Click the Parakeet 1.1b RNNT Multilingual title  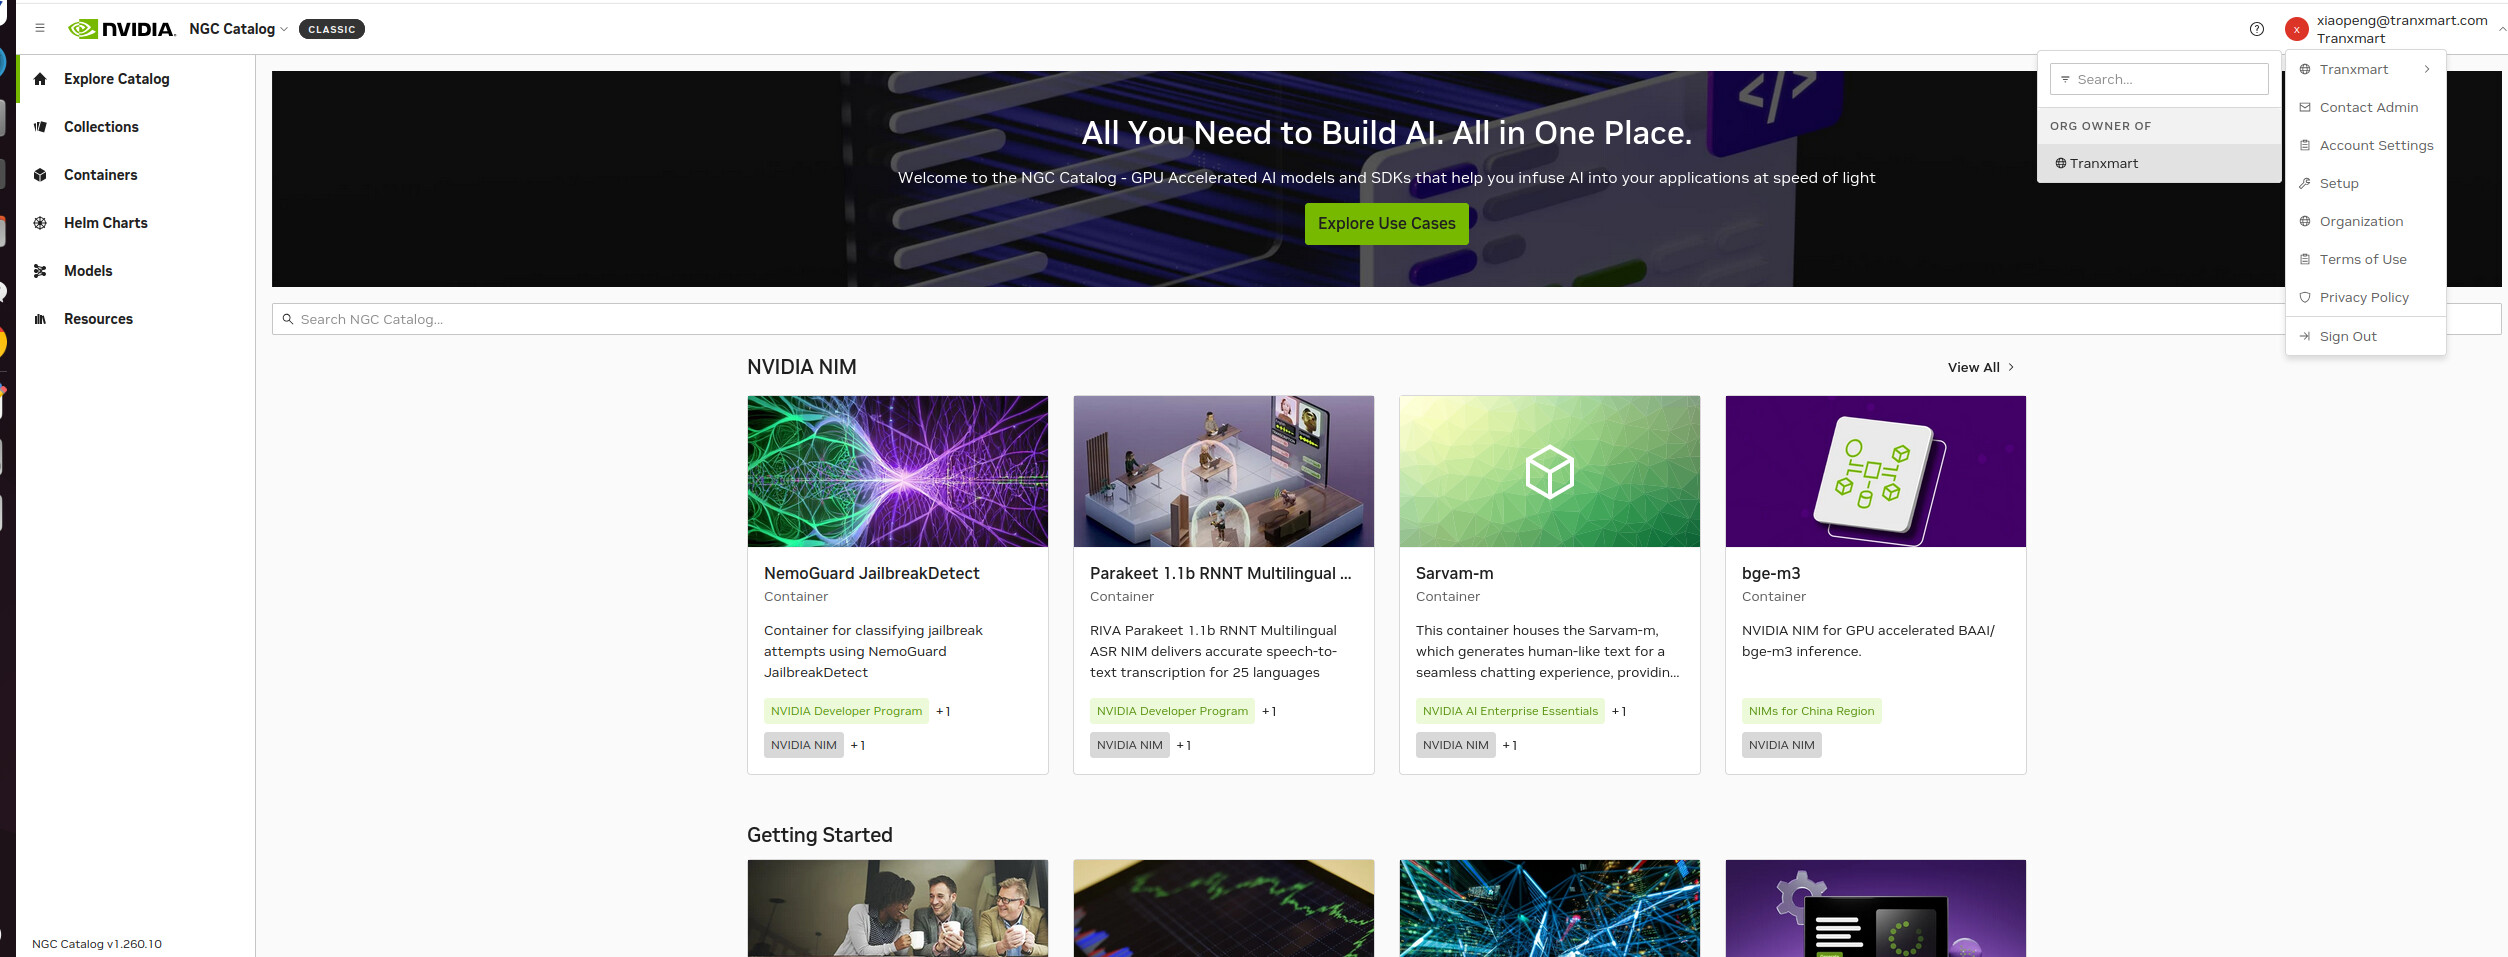1220,573
